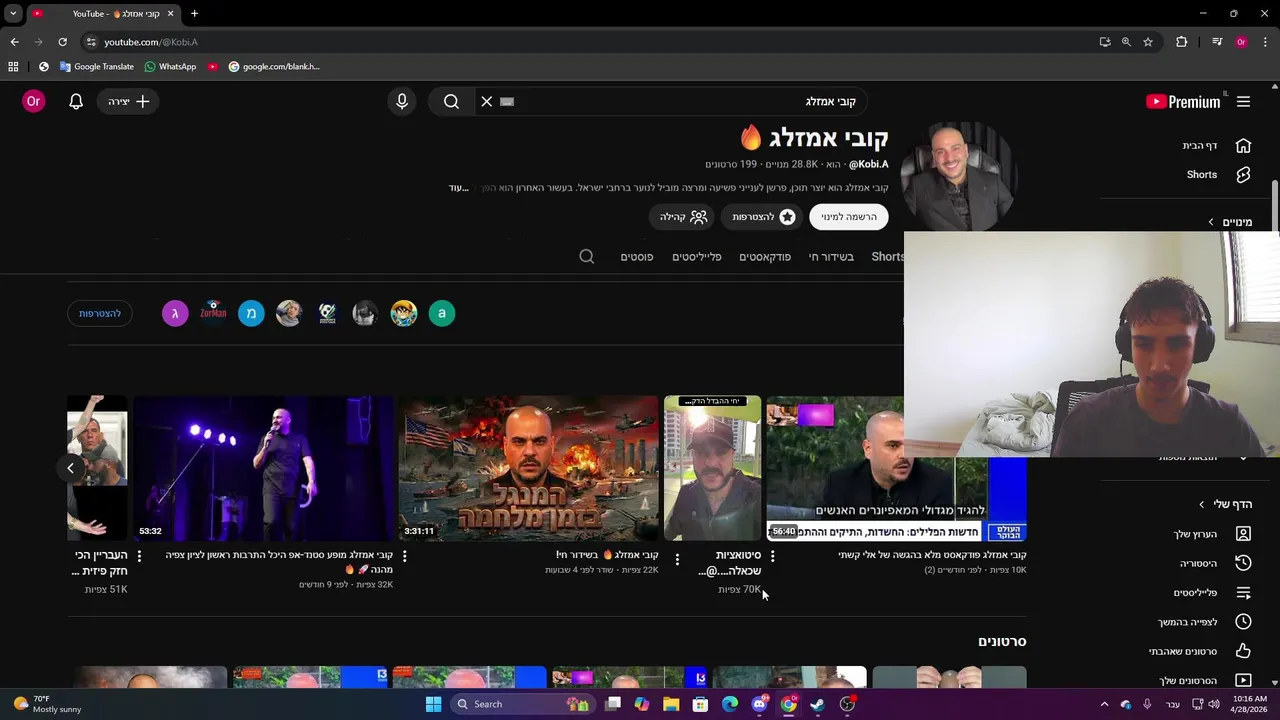This screenshot has height=720, width=1280.
Task: Switch to the בשידור חי tab
Action: pyautogui.click(x=831, y=257)
